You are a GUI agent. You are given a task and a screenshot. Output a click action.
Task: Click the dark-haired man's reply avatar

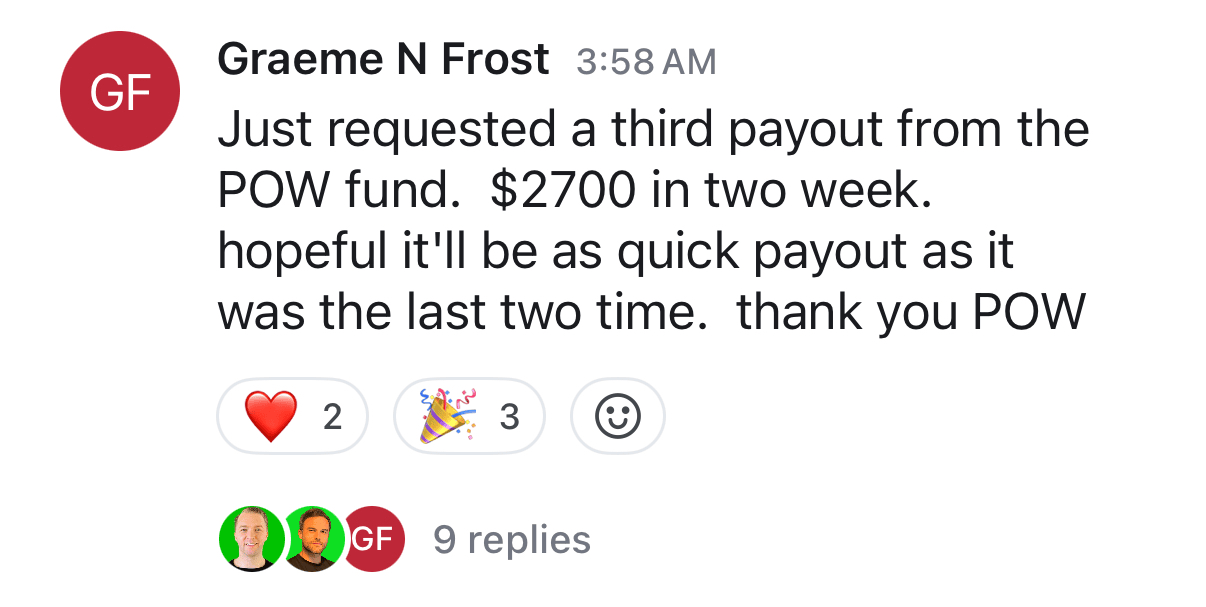click(312, 539)
